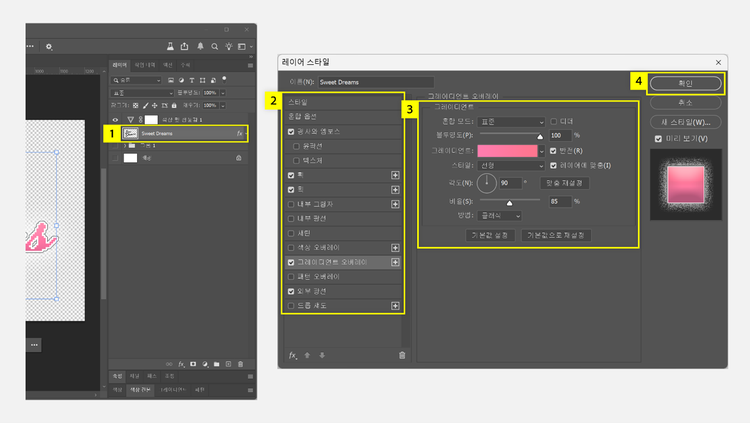The height and width of the screenshot is (423, 750).
Task: Click plus button on Gradient Overlay row
Action: pyautogui.click(x=395, y=262)
